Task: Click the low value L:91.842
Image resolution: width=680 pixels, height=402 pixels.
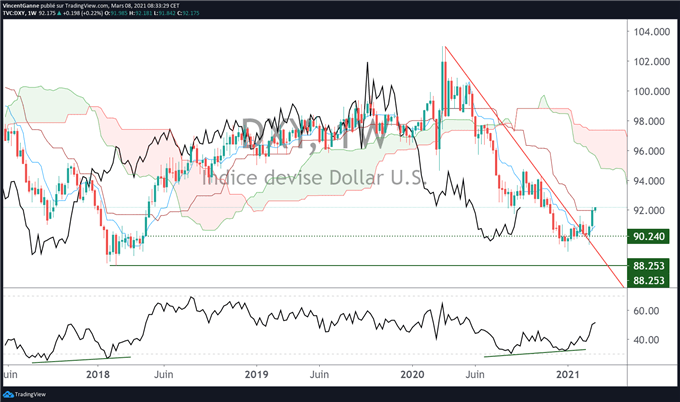Action: click(165, 13)
